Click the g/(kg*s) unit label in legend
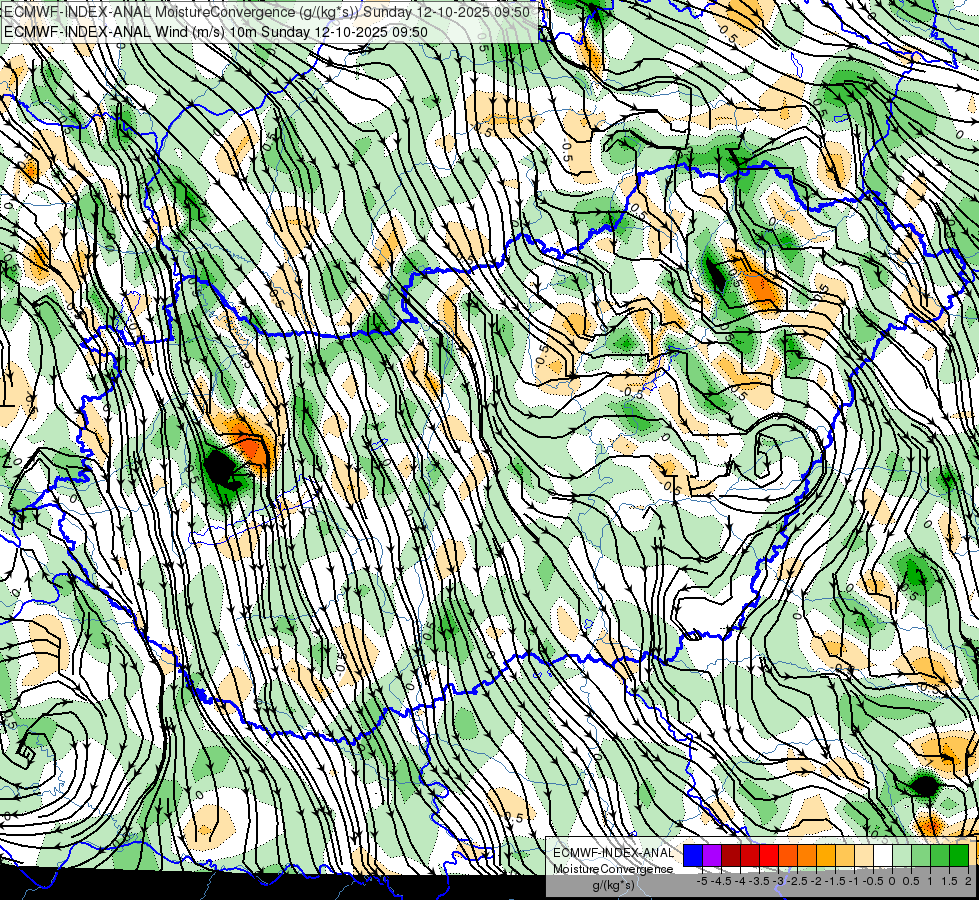 613,885
